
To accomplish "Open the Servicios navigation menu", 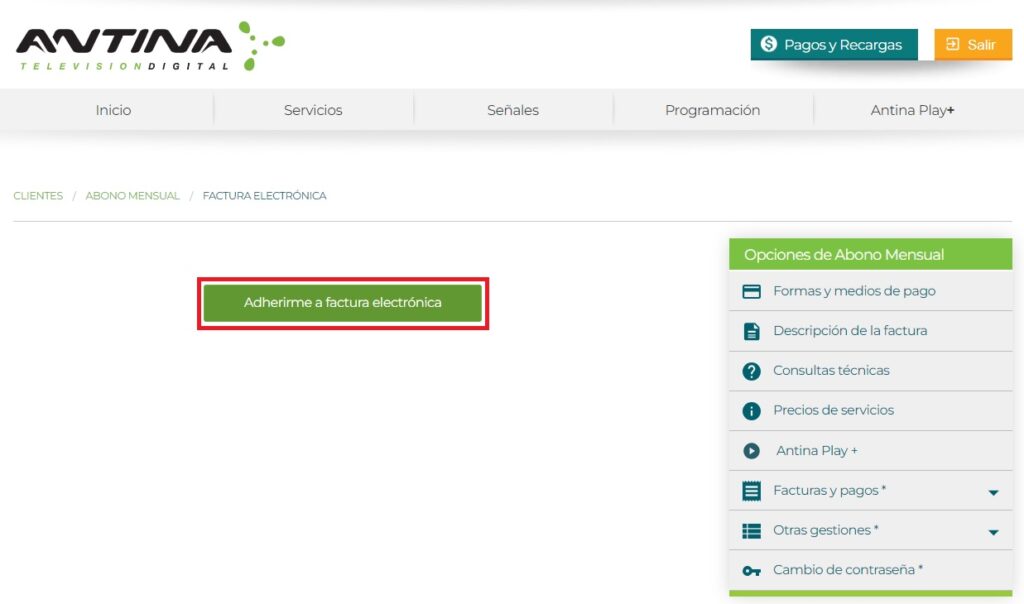I will [x=313, y=110].
